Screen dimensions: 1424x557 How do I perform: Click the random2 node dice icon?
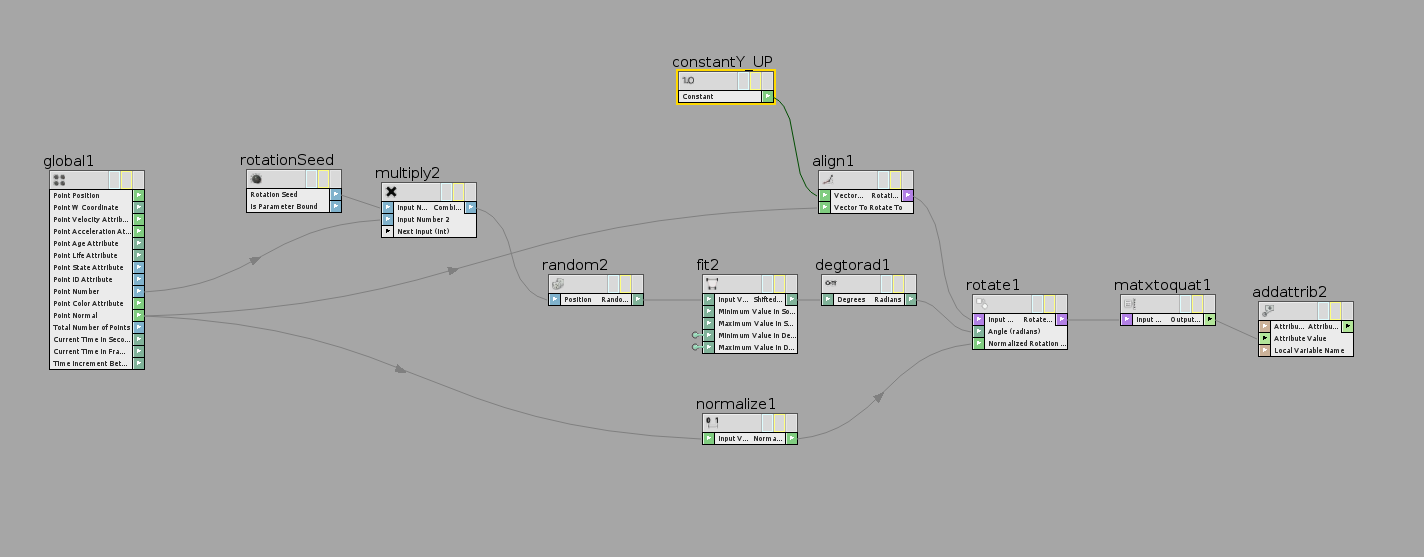point(558,284)
